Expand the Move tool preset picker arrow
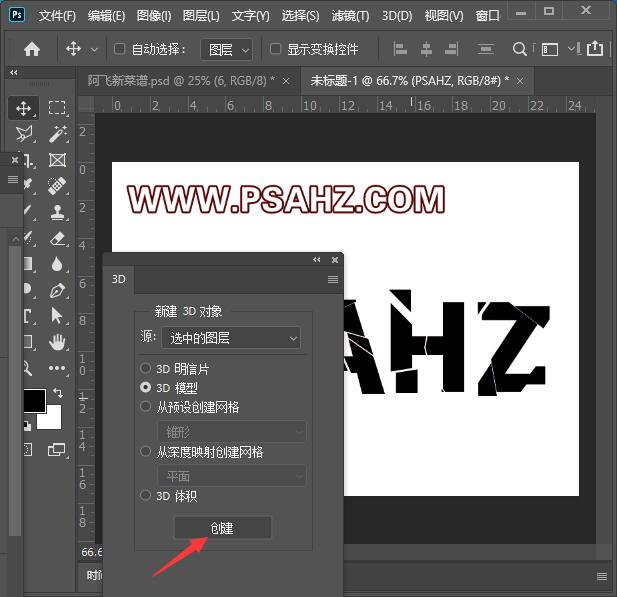Viewport: 617px width, 597px height. point(94,50)
